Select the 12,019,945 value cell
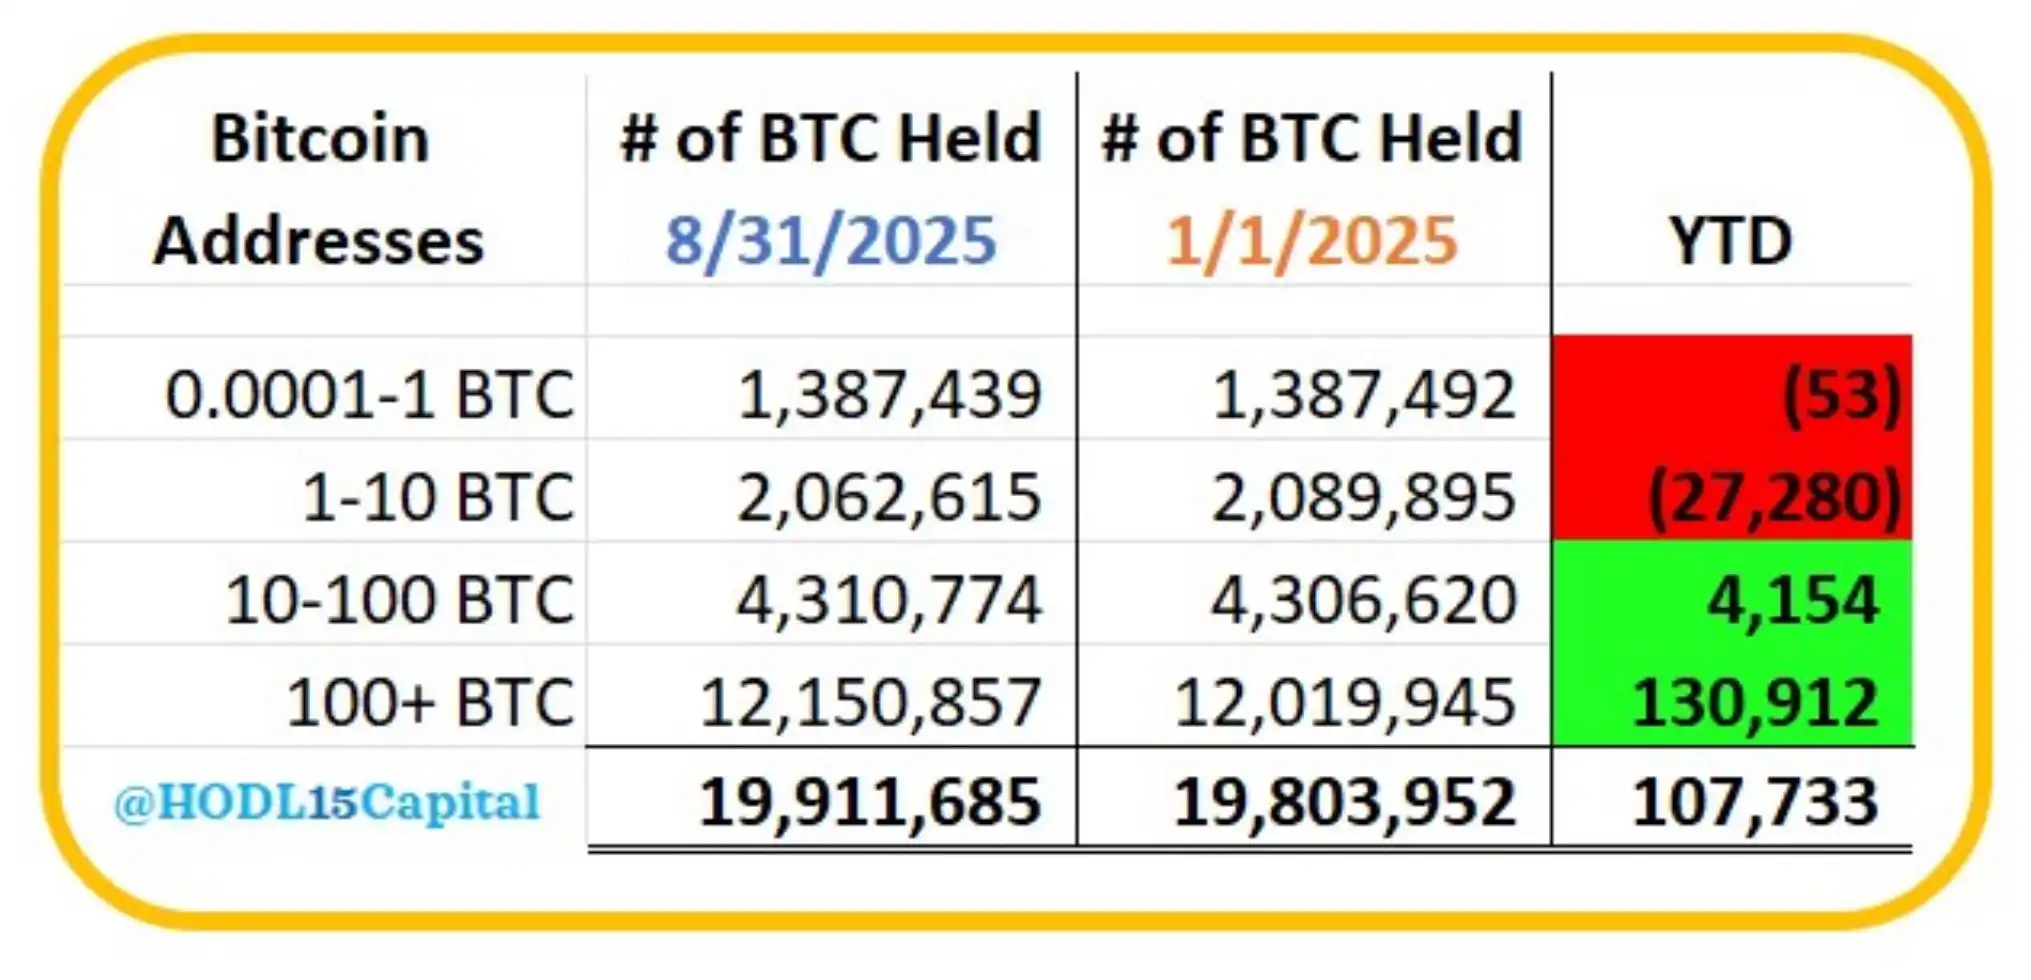The height and width of the screenshot is (980, 2031). pos(1344,702)
